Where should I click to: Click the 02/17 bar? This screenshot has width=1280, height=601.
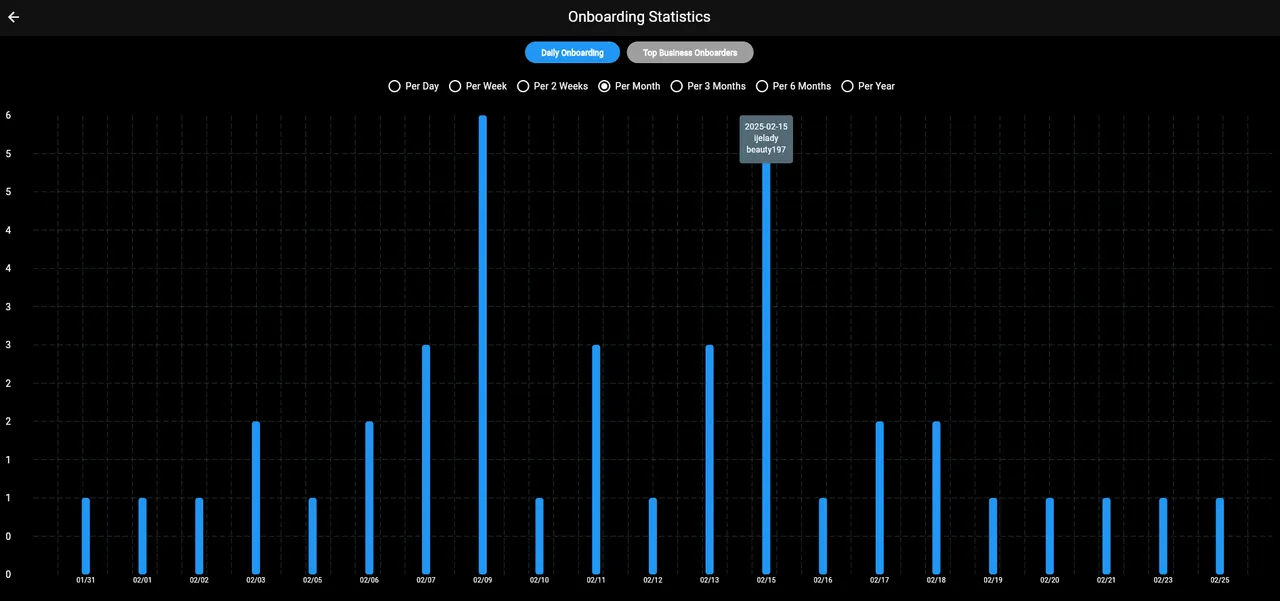point(880,498)
